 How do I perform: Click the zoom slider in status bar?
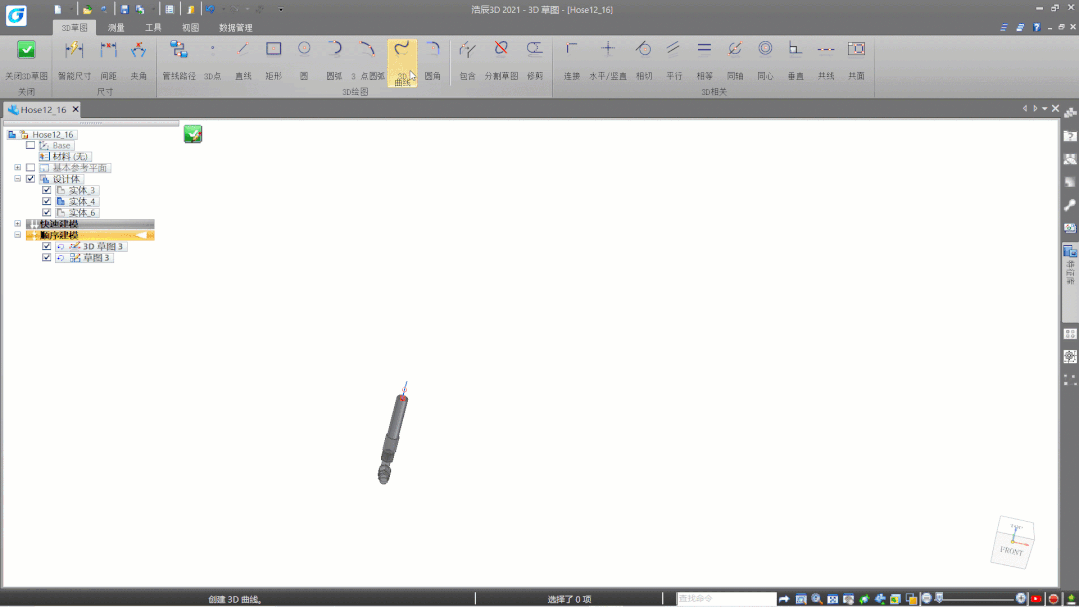point(975,598)
